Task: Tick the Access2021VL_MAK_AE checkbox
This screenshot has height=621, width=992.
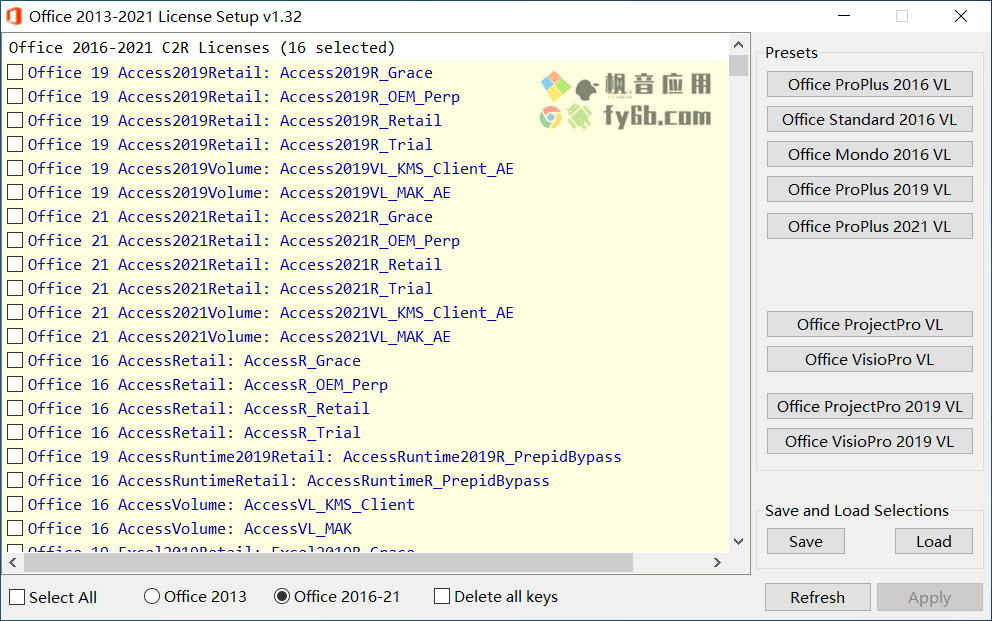Action: pos(15,336)
